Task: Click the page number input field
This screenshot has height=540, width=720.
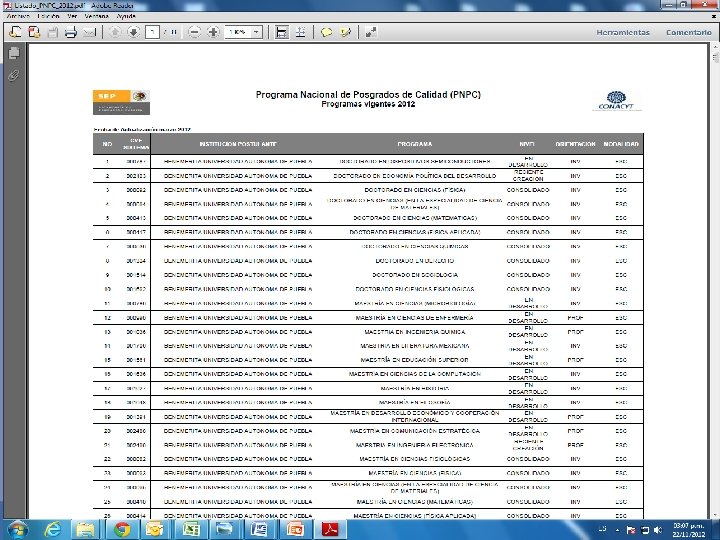Action: [x=152, y=32]
